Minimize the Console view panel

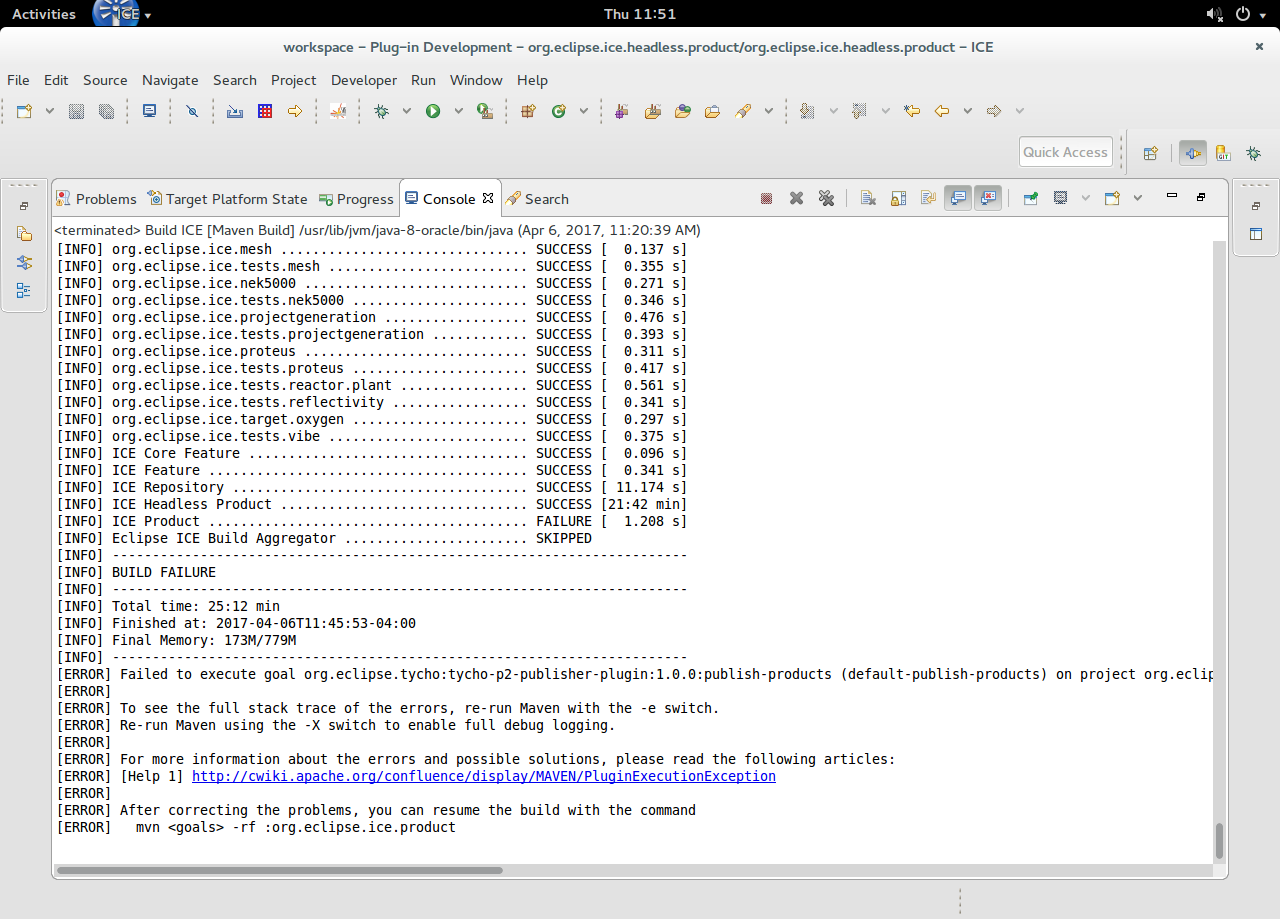point(1172,197)
